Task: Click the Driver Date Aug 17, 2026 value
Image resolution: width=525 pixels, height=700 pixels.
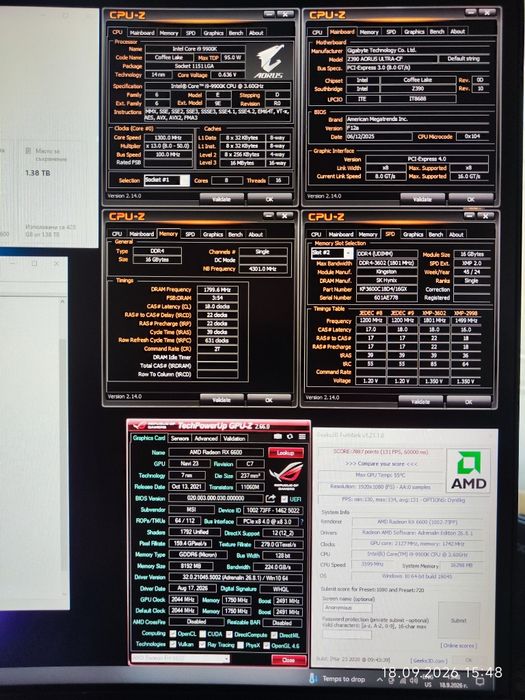Action: pyautogui.click(x=192, y=589)
